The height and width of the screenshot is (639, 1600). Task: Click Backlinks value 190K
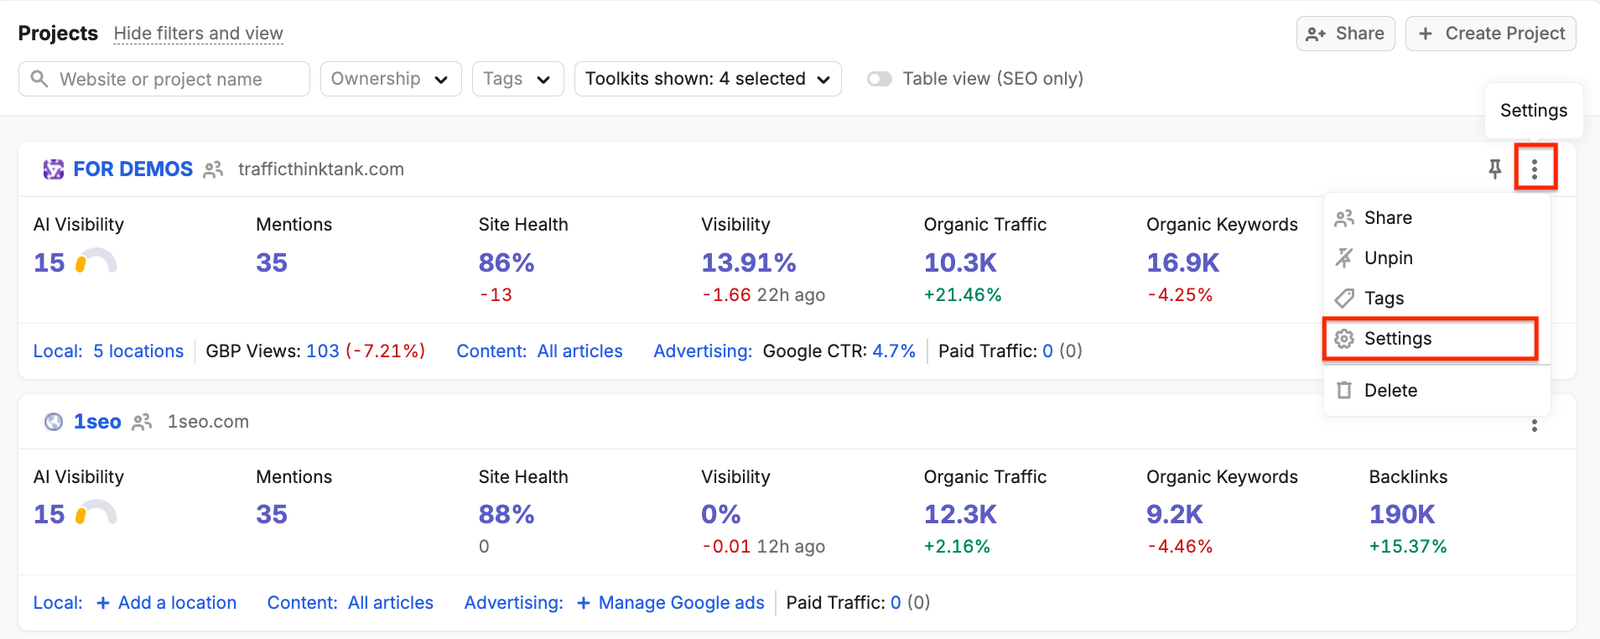click(x=1402, y=514)
